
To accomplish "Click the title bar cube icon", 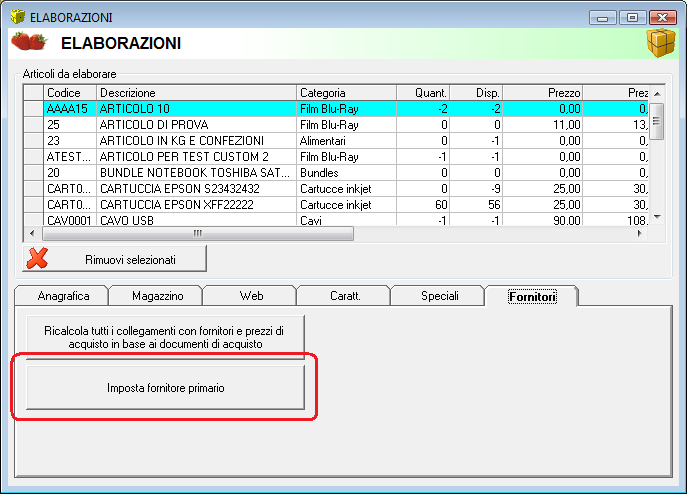I will (x=18, y=17).
